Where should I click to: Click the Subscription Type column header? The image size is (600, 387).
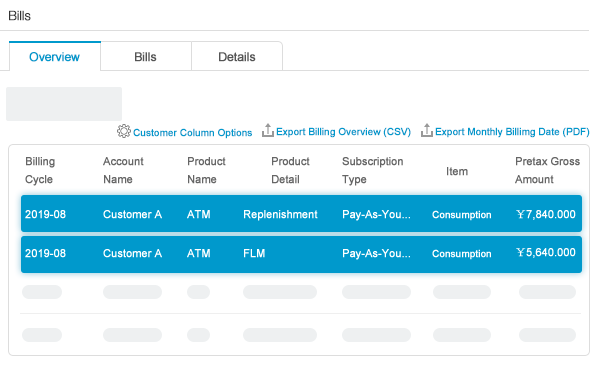coord(372,170)
